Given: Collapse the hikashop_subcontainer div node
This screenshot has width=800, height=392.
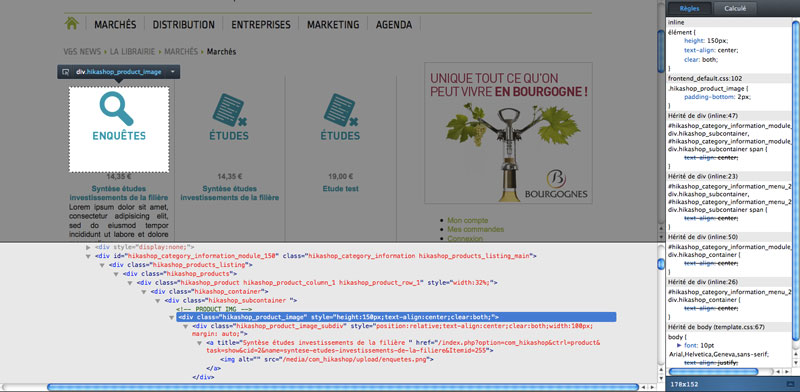Looking at the screenshot, I should (158, 301).
